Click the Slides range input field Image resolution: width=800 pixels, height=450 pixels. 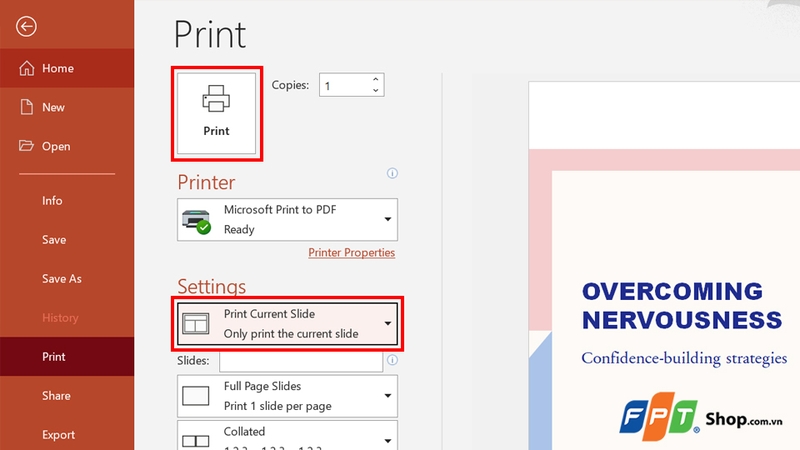click(301, 361)
